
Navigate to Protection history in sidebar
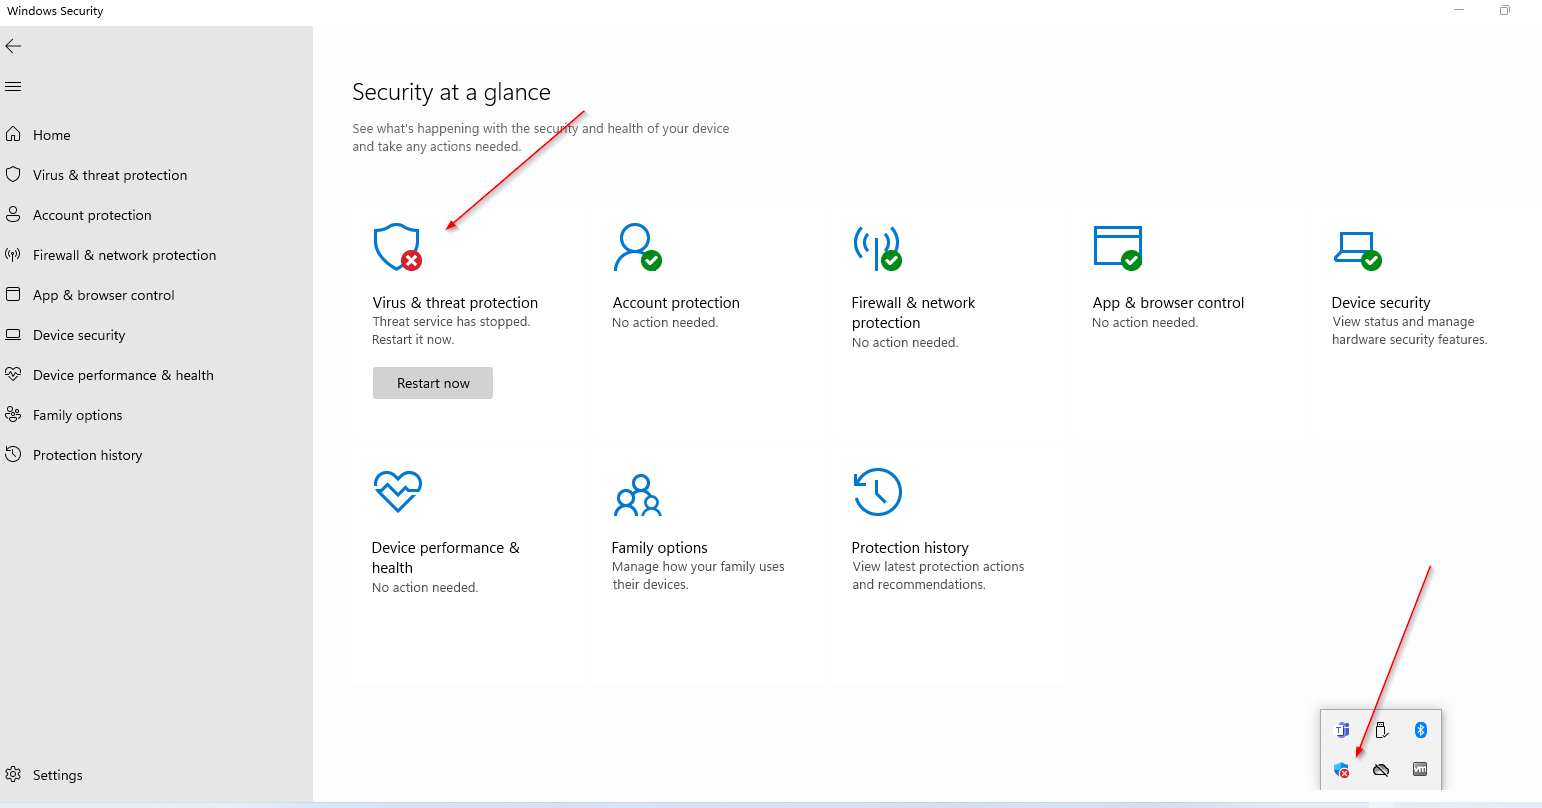[x=87, y=455]
